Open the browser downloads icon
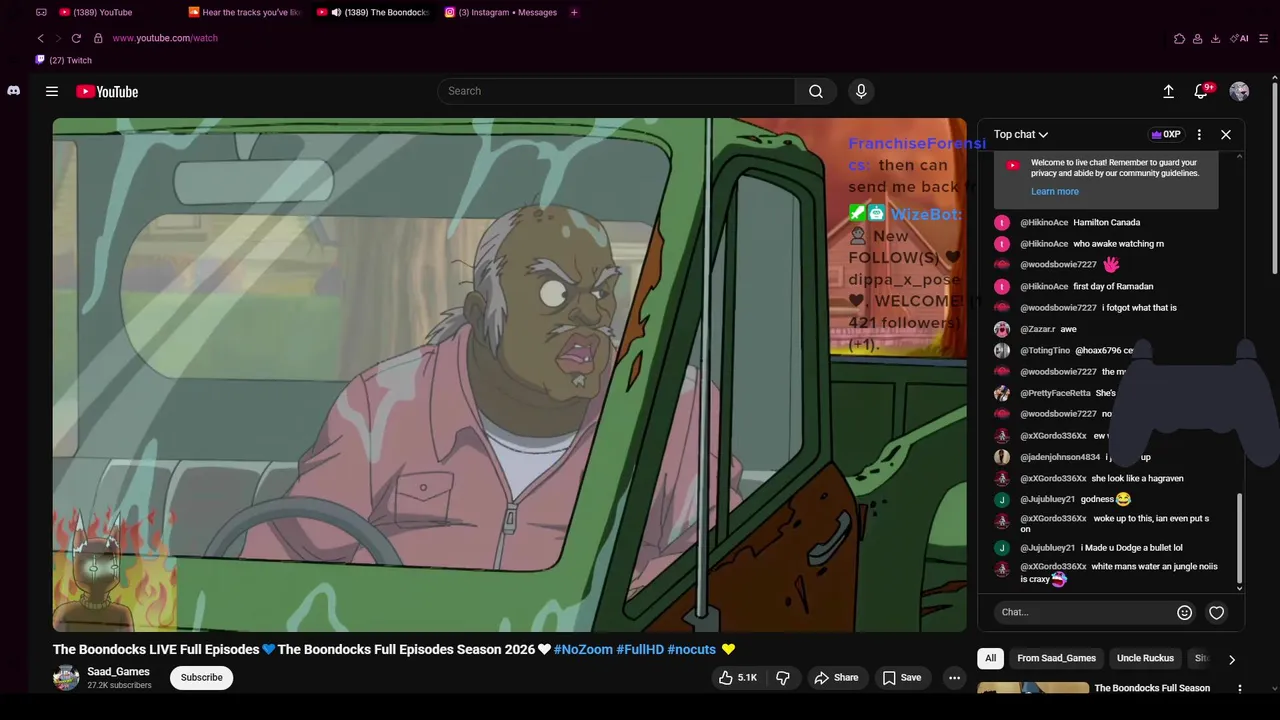The image size is (1280, 720). [1215, 38]
